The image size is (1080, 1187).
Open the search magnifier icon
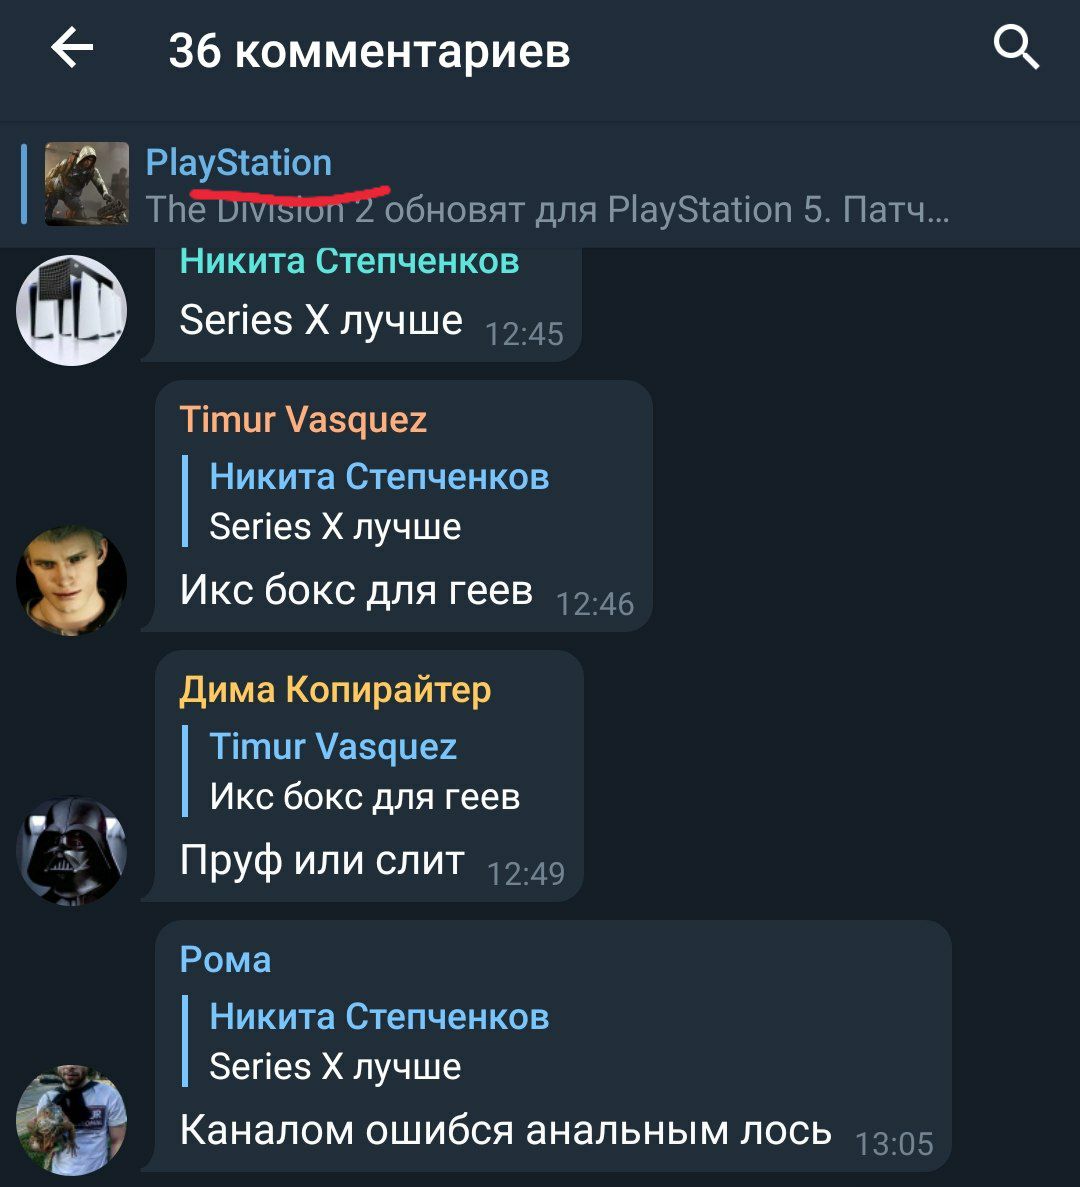tap(1016, 48)
